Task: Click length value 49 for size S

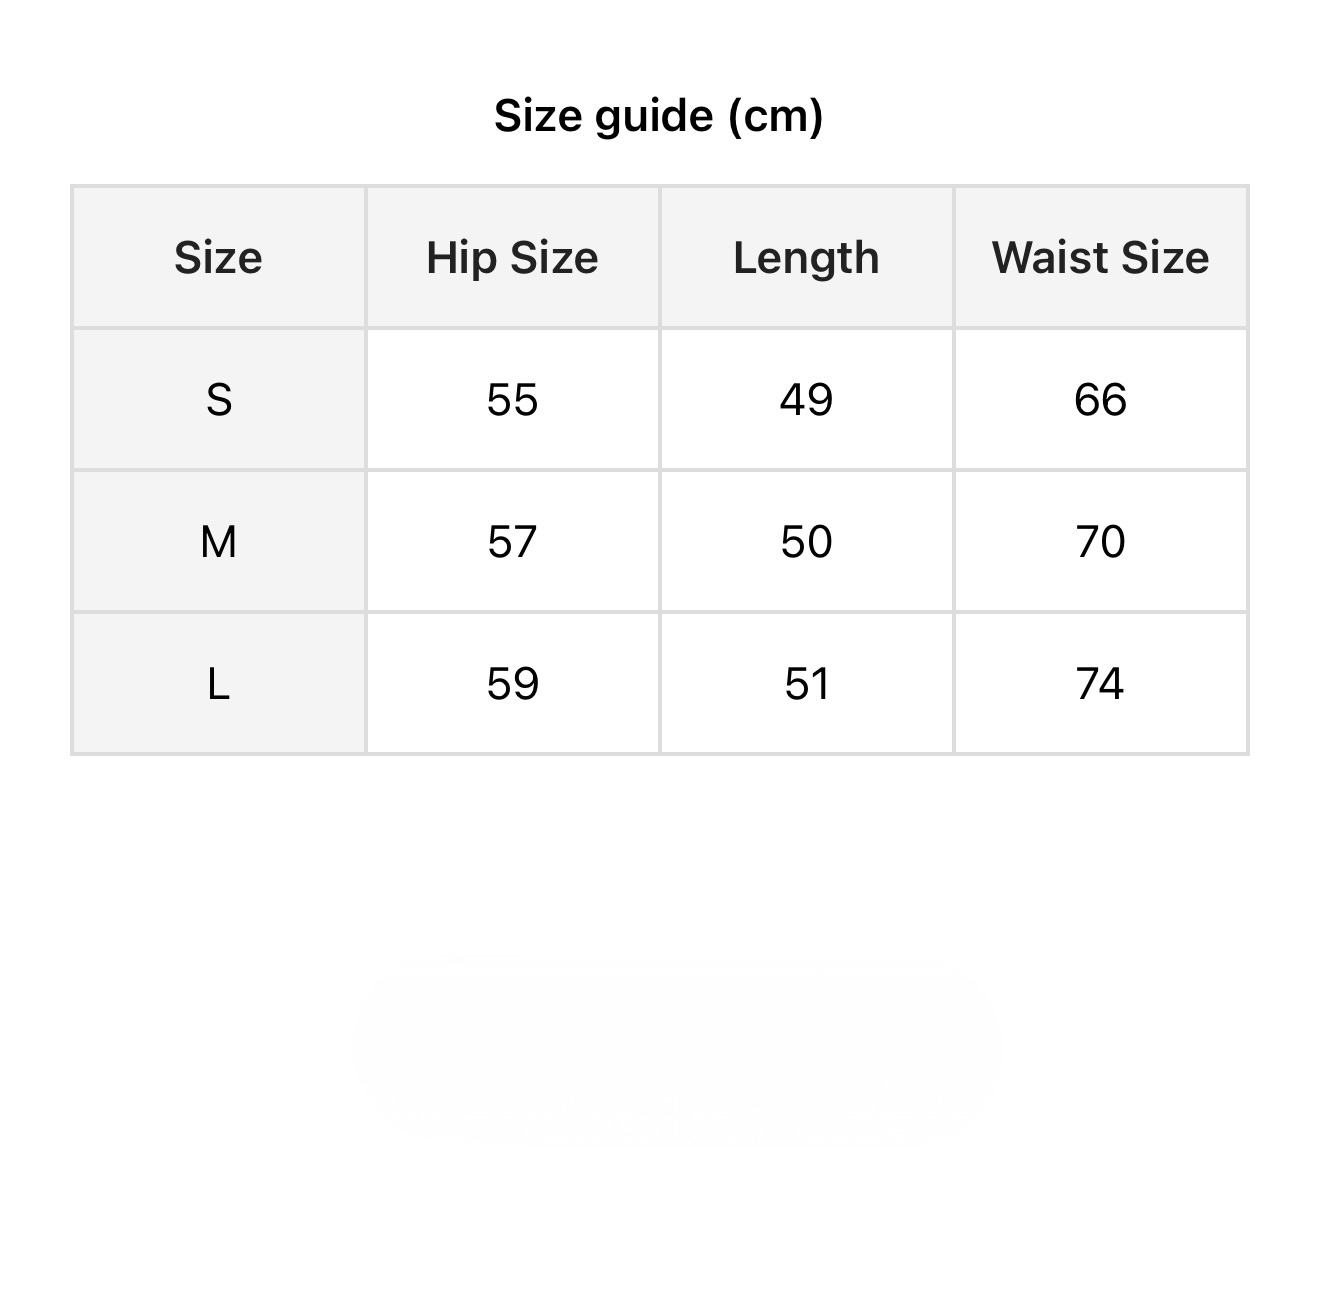Action: [x=806, y=400]
